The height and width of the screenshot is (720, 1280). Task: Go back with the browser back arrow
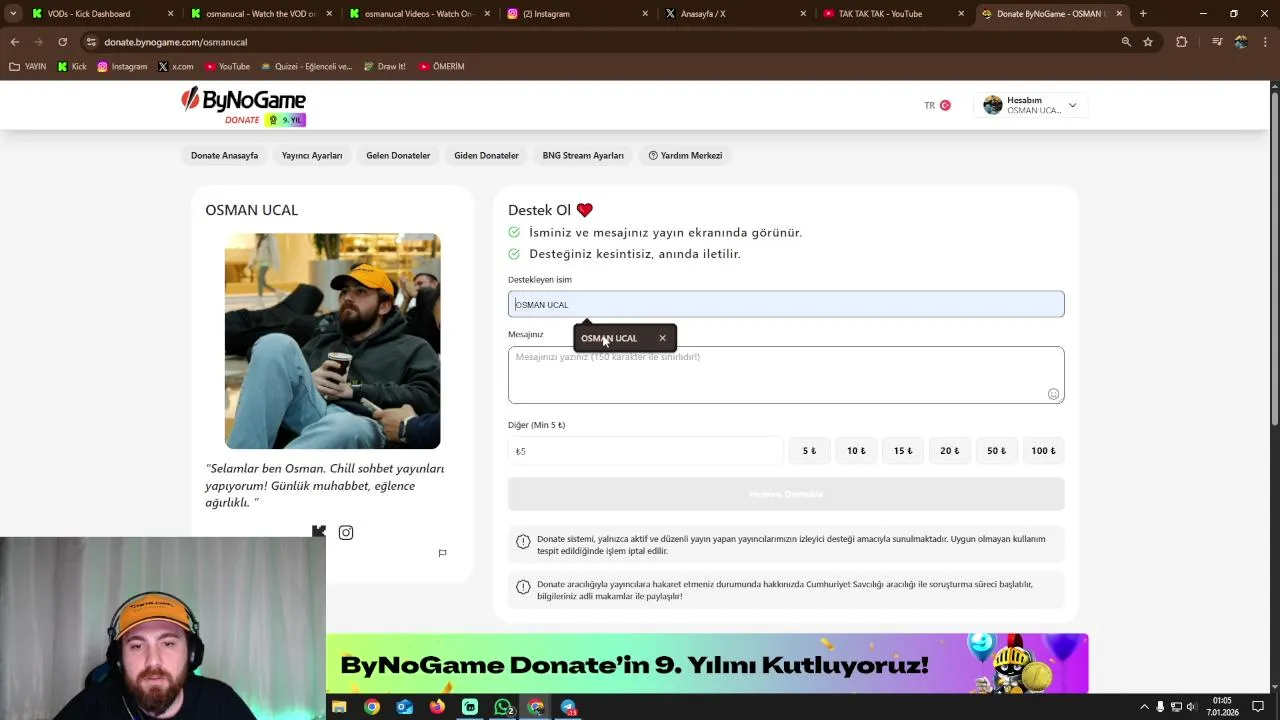15,42
